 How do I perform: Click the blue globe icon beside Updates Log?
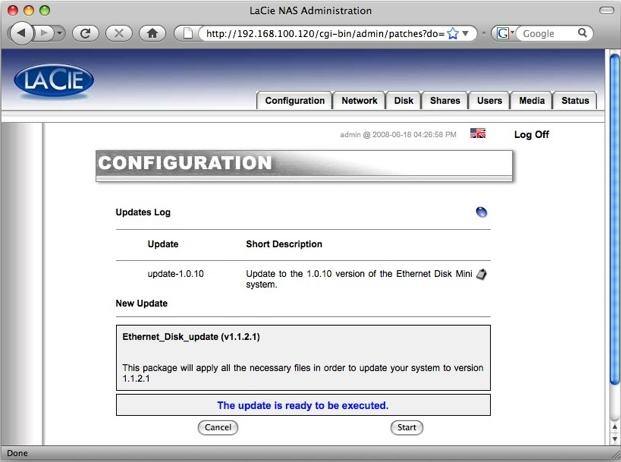(481, 212)
